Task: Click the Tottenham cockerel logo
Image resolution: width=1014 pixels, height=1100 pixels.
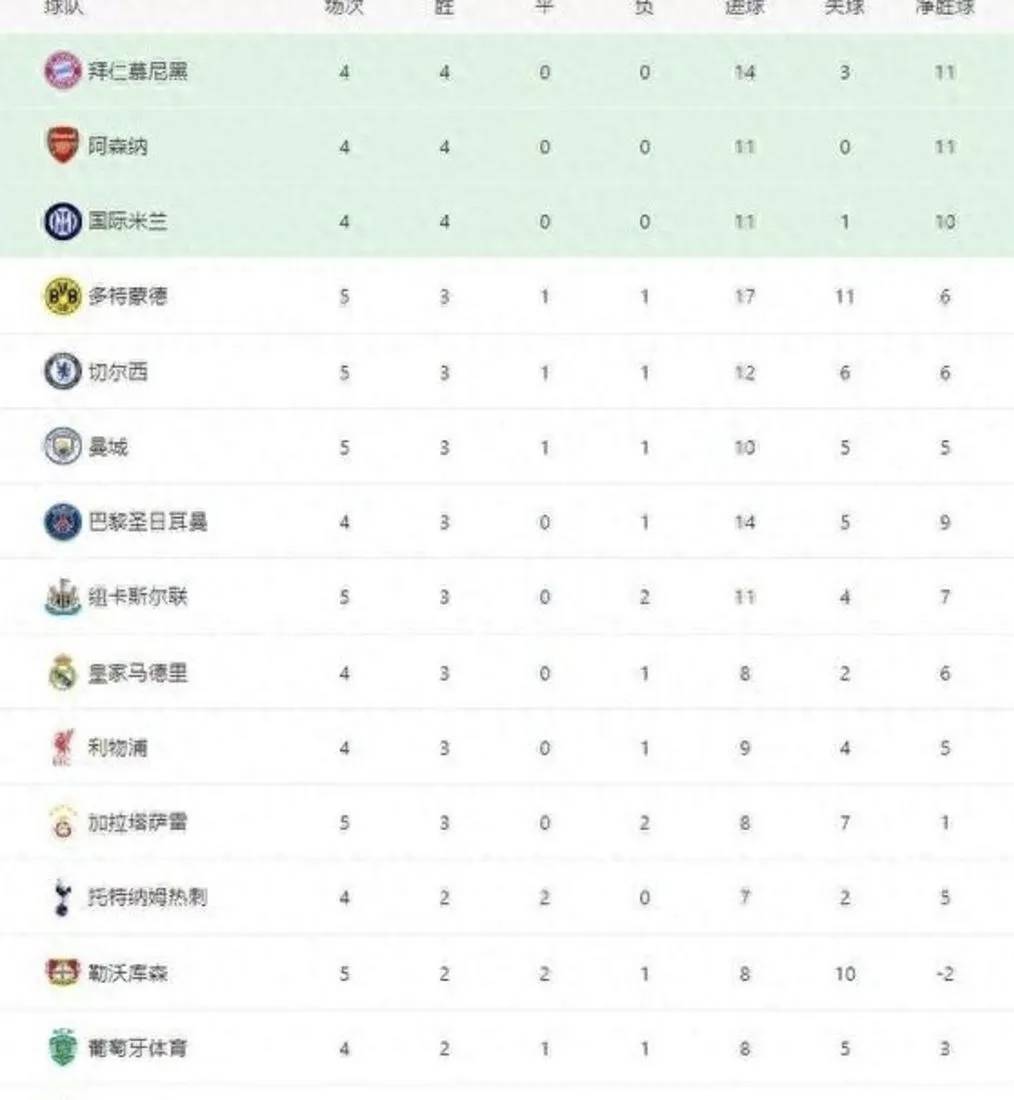Action: pyautogui.click(x=62, y=898)
